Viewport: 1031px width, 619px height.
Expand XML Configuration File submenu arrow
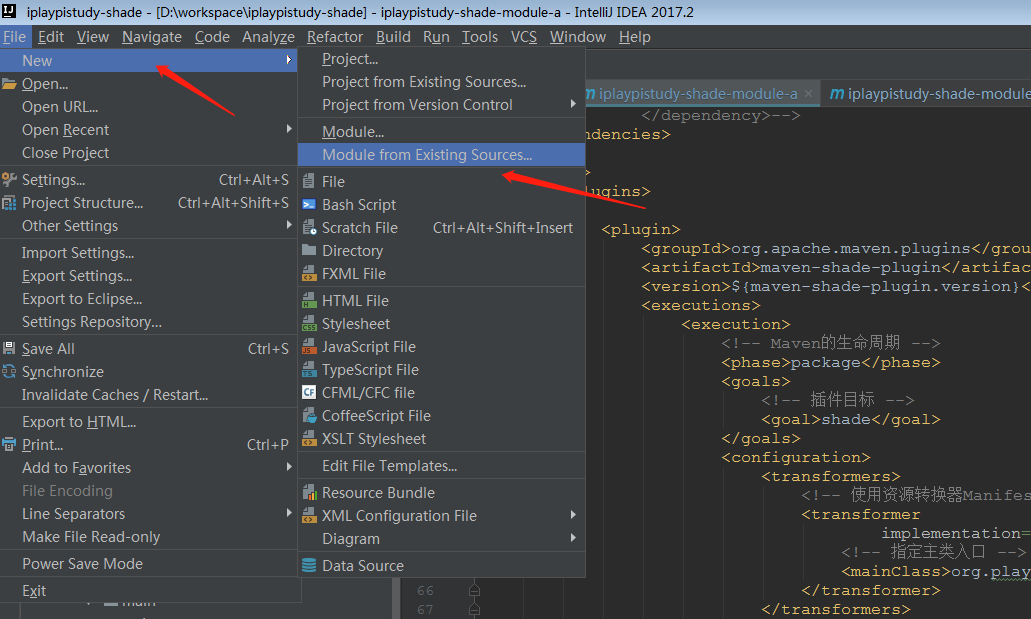click(573, 515)
